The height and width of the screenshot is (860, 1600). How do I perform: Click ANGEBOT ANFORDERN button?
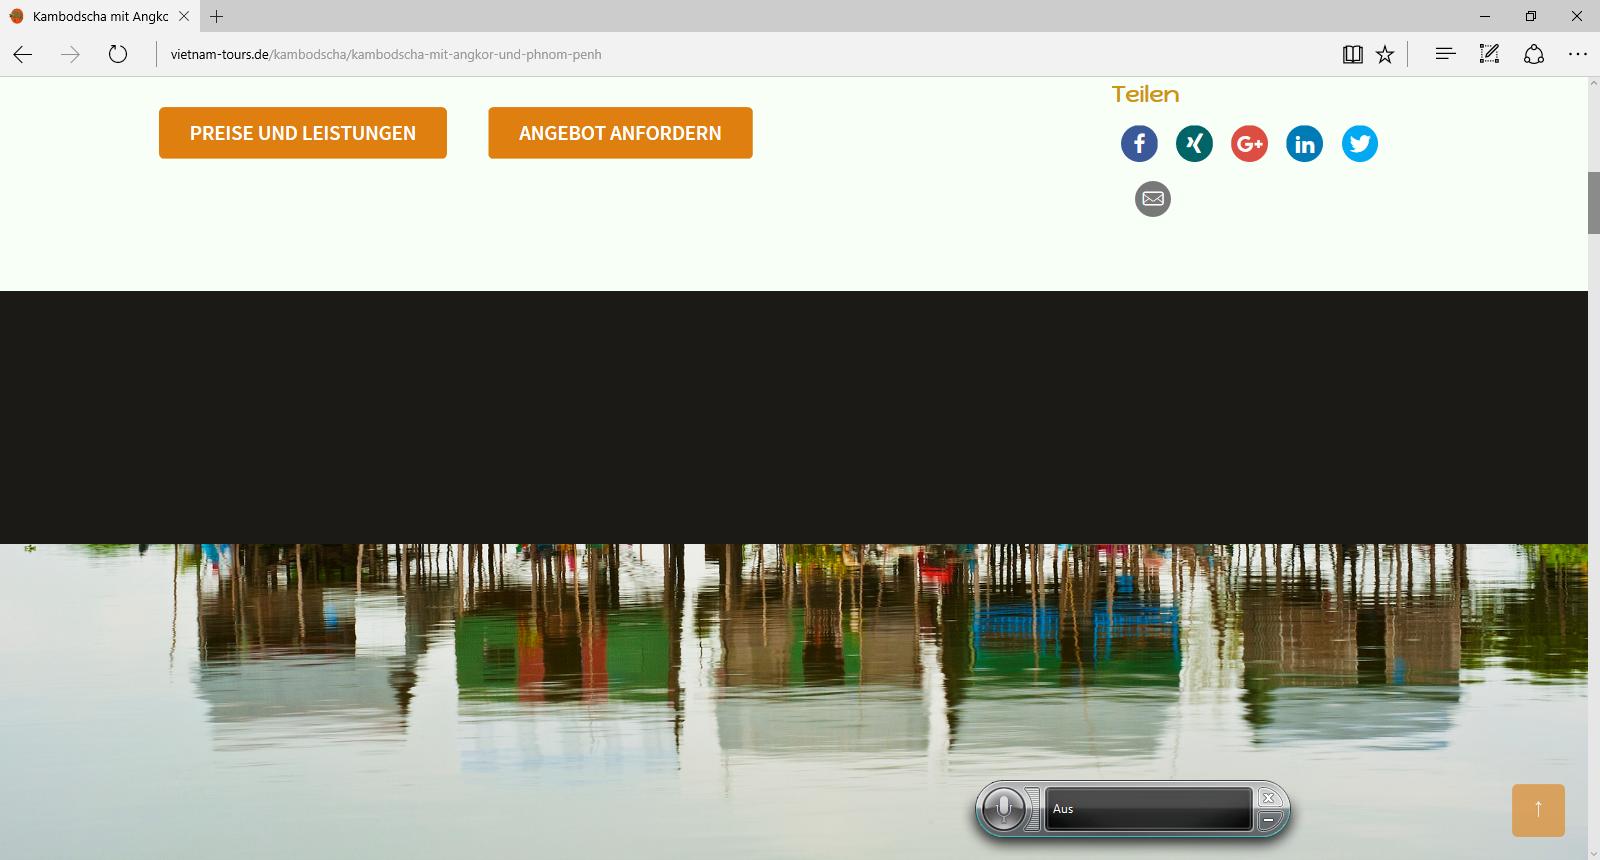pos(620,133)
